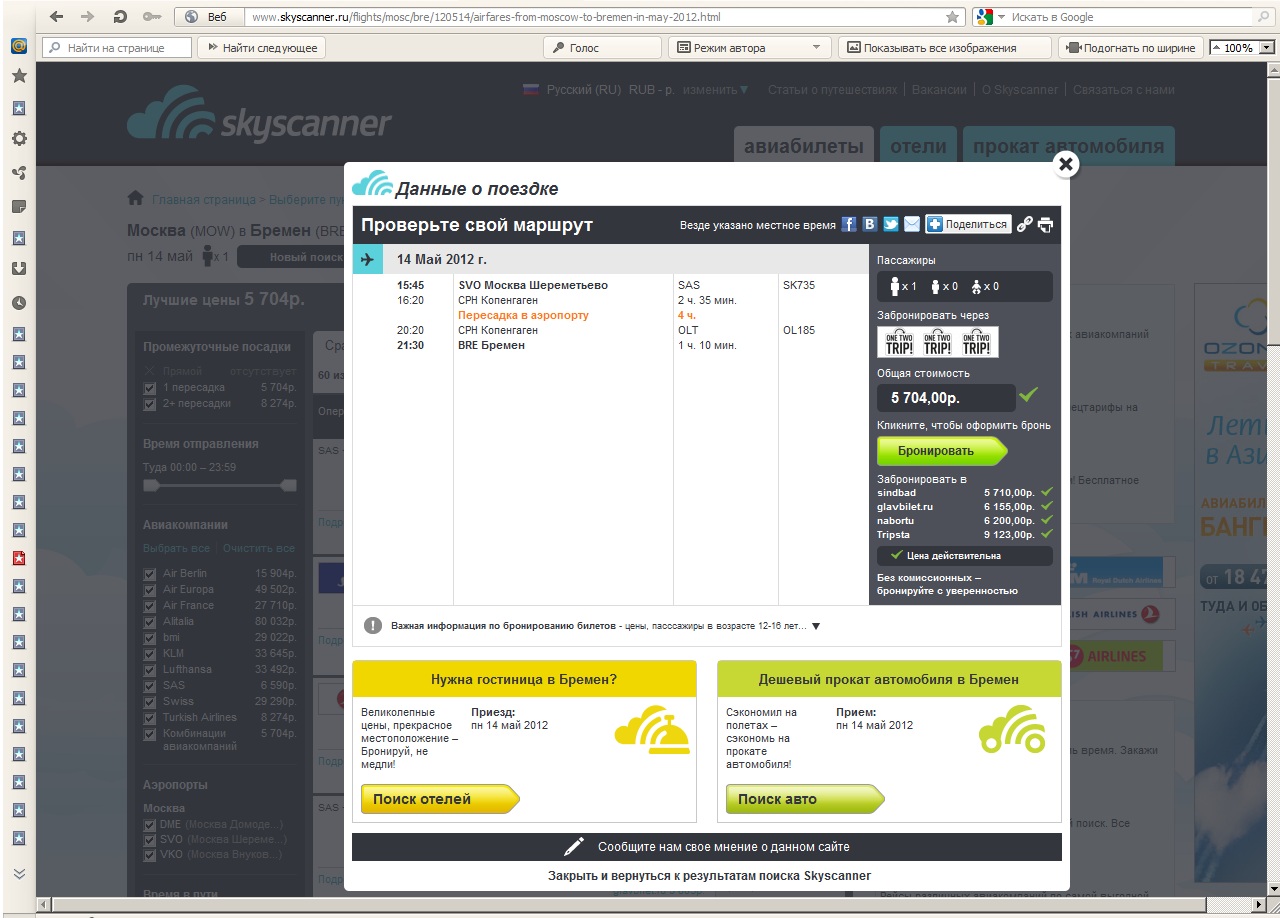Reload the page in browser toolbar
Screen dimensions: 1280x918
(120, 17)
